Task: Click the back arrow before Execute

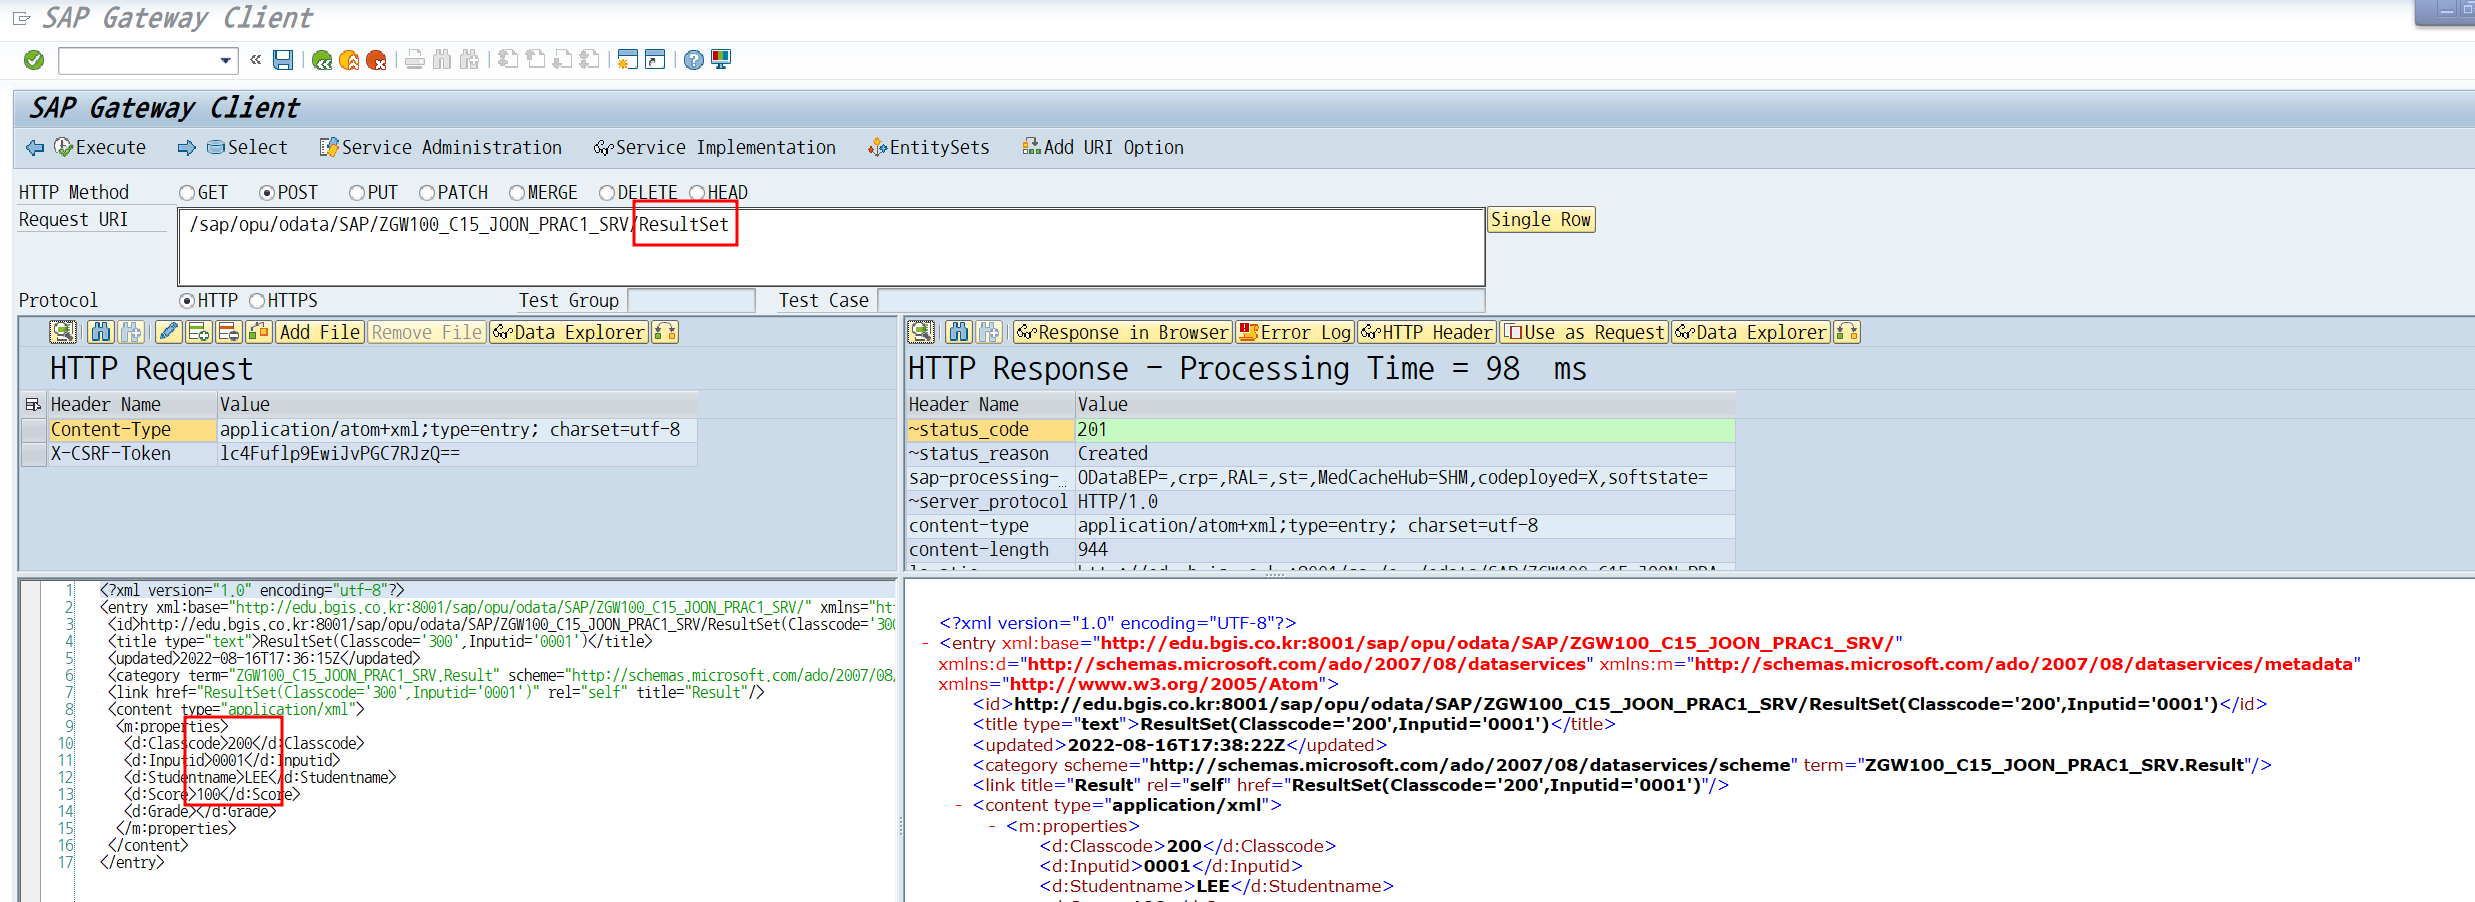Action: 35,148
